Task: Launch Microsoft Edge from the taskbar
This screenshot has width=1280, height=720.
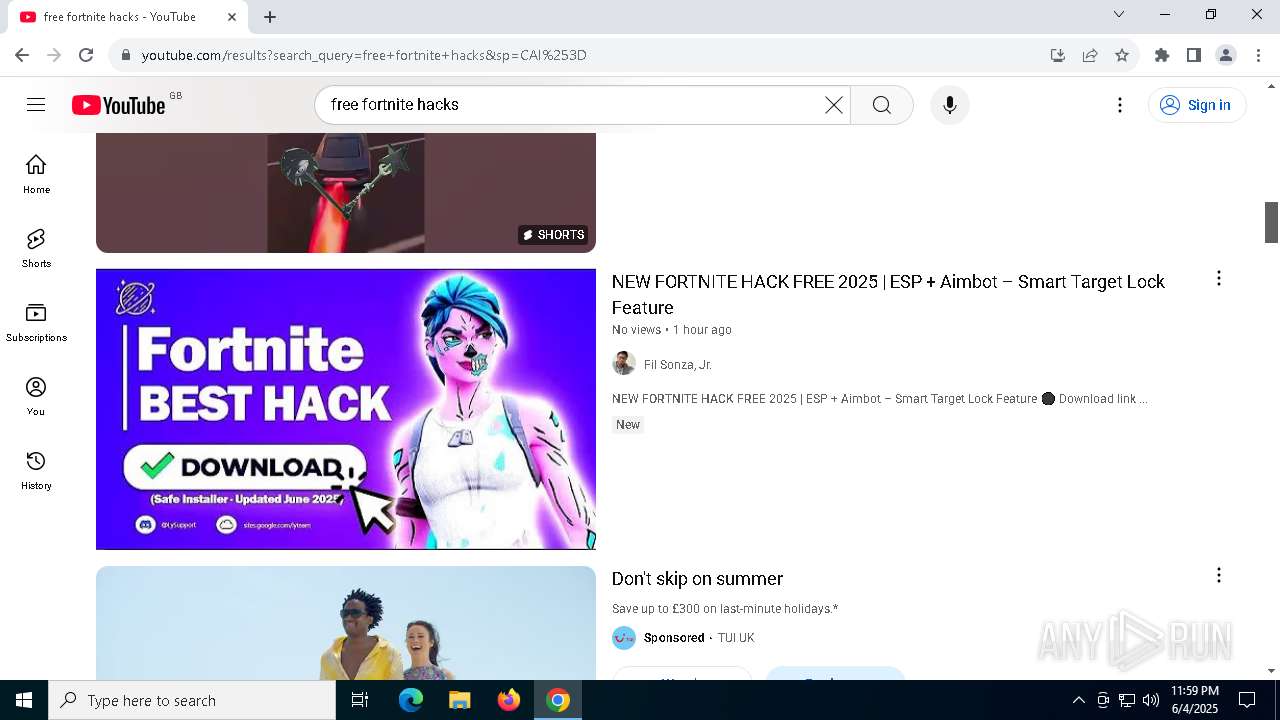Action: point(411,700)
